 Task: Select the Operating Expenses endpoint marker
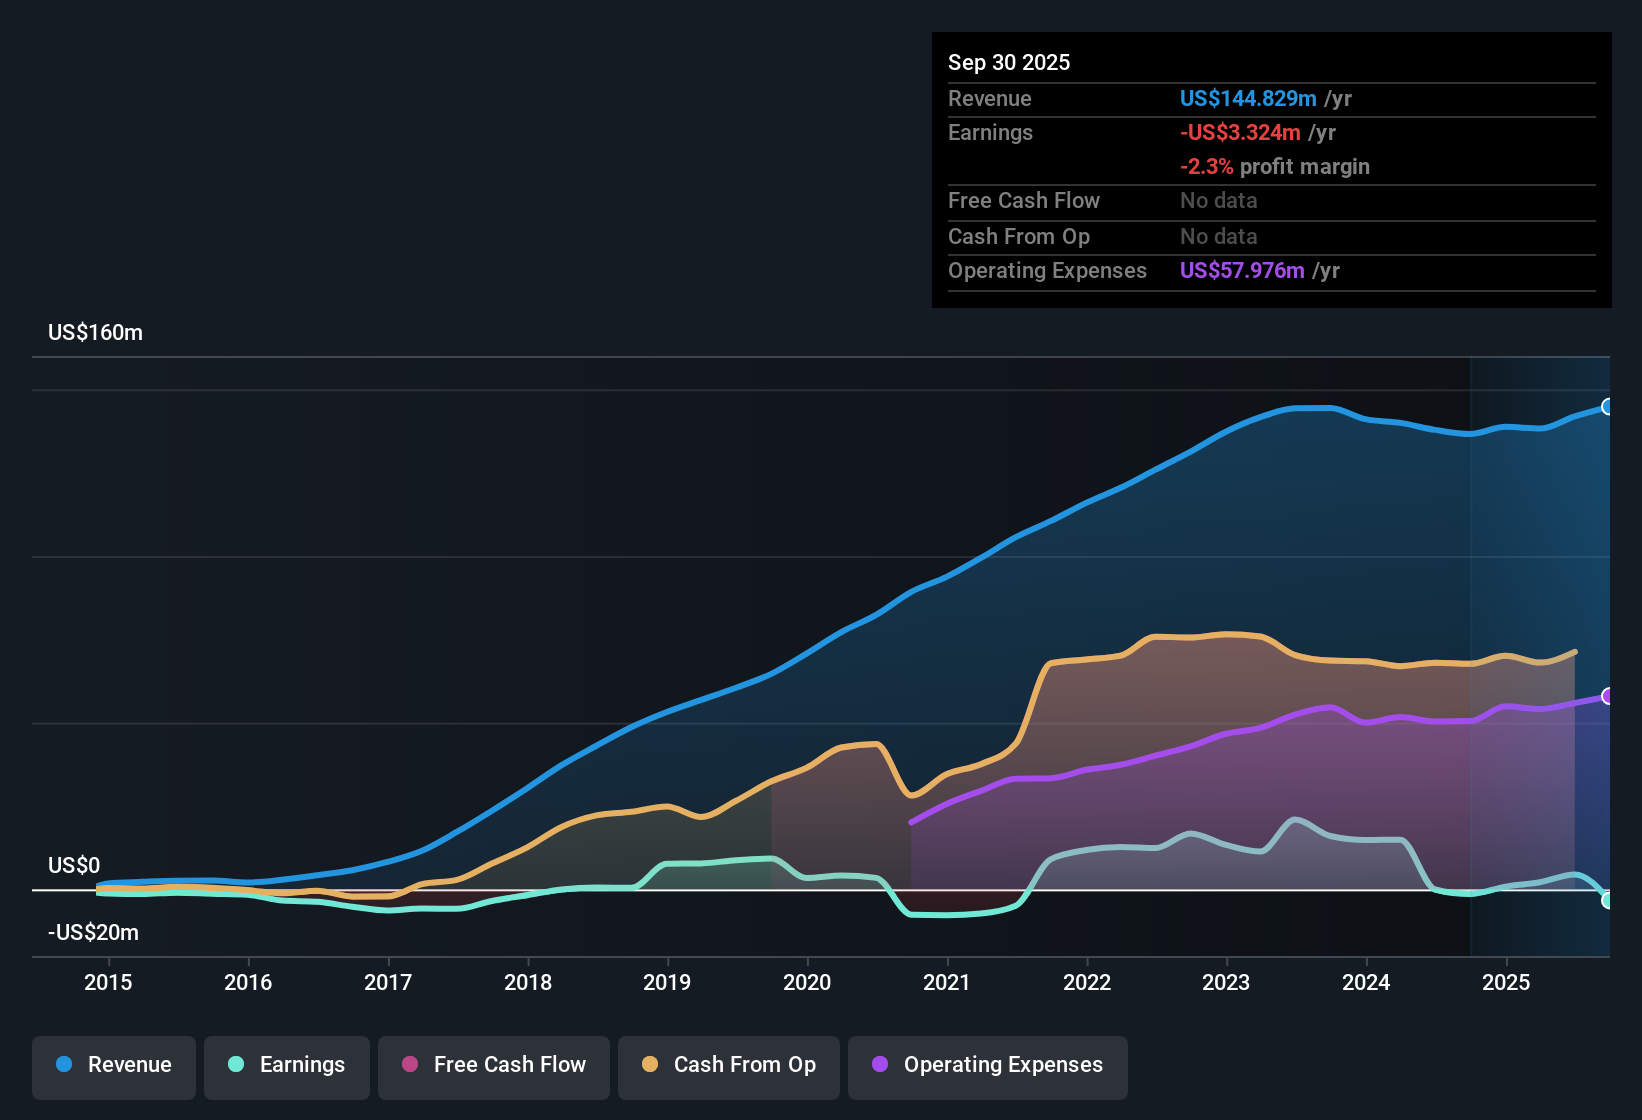[x=1608, y=697]
